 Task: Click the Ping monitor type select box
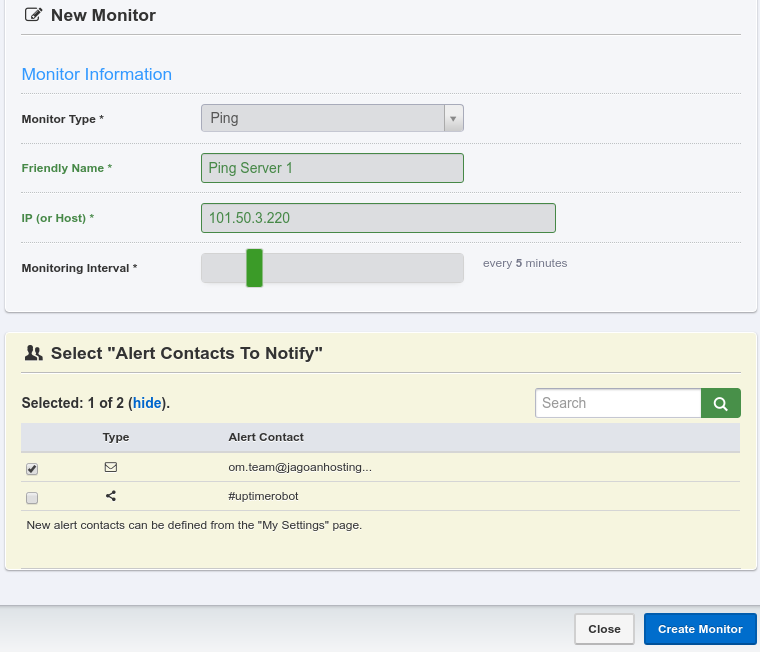332,118
